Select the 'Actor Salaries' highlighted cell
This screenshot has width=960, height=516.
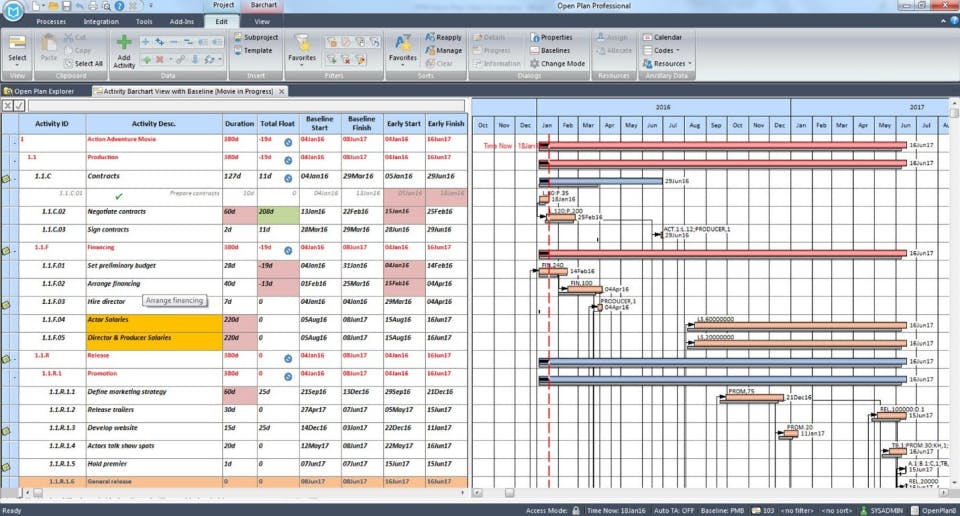pyautogui.click(x=154, y=323)
